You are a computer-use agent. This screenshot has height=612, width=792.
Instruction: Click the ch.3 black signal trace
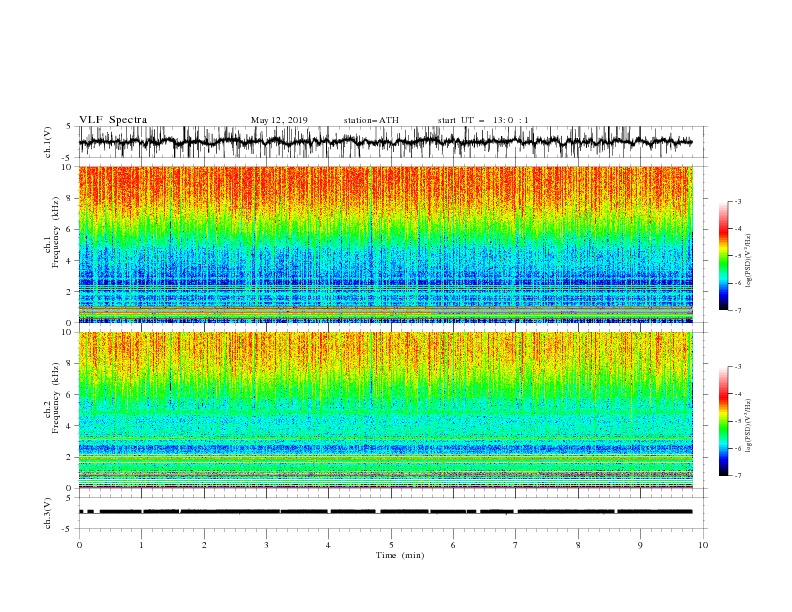385,512
